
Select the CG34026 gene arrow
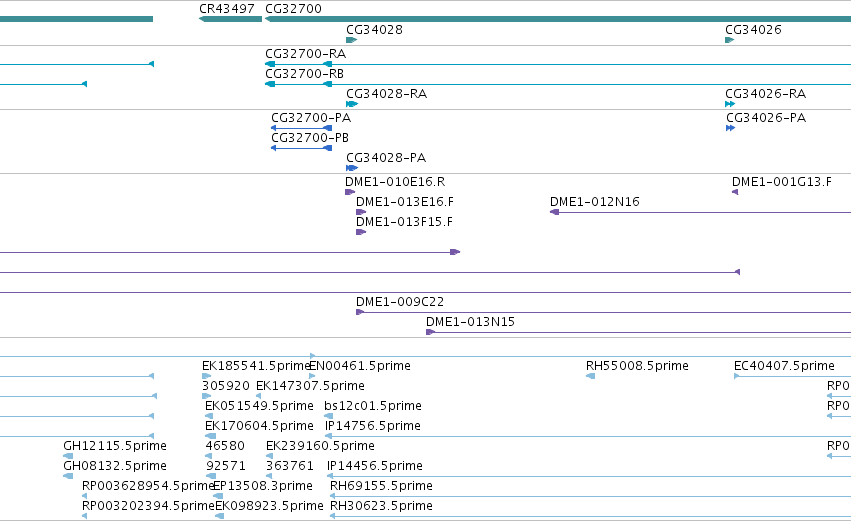click(x=729, y=40)
